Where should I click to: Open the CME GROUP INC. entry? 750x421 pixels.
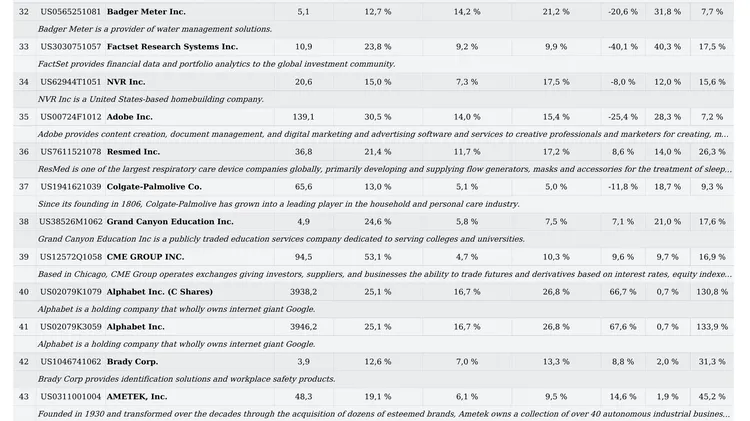(145, 256)
